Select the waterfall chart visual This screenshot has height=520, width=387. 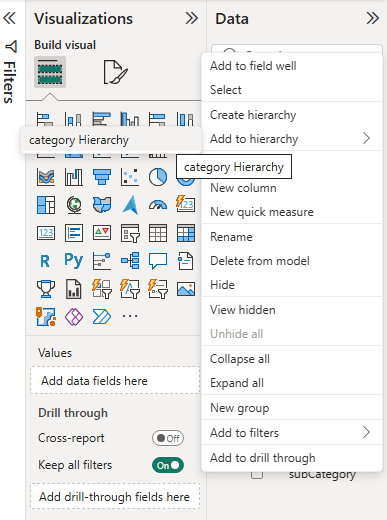coord(74,177)
